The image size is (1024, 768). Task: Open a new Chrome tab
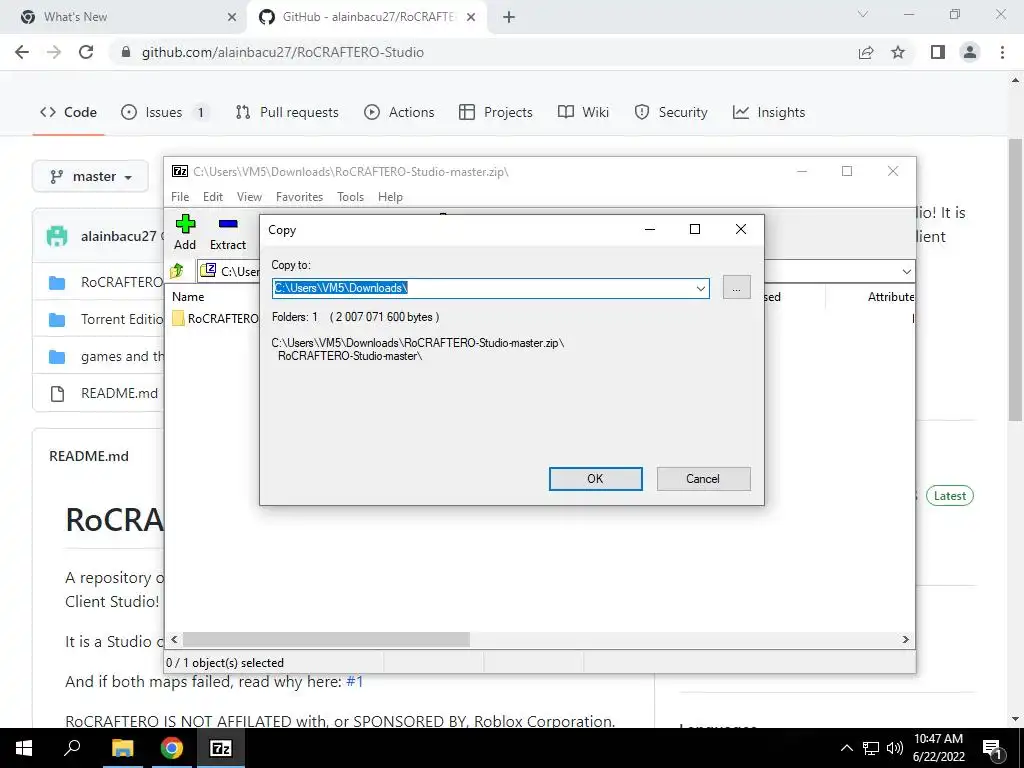point(509,17)
